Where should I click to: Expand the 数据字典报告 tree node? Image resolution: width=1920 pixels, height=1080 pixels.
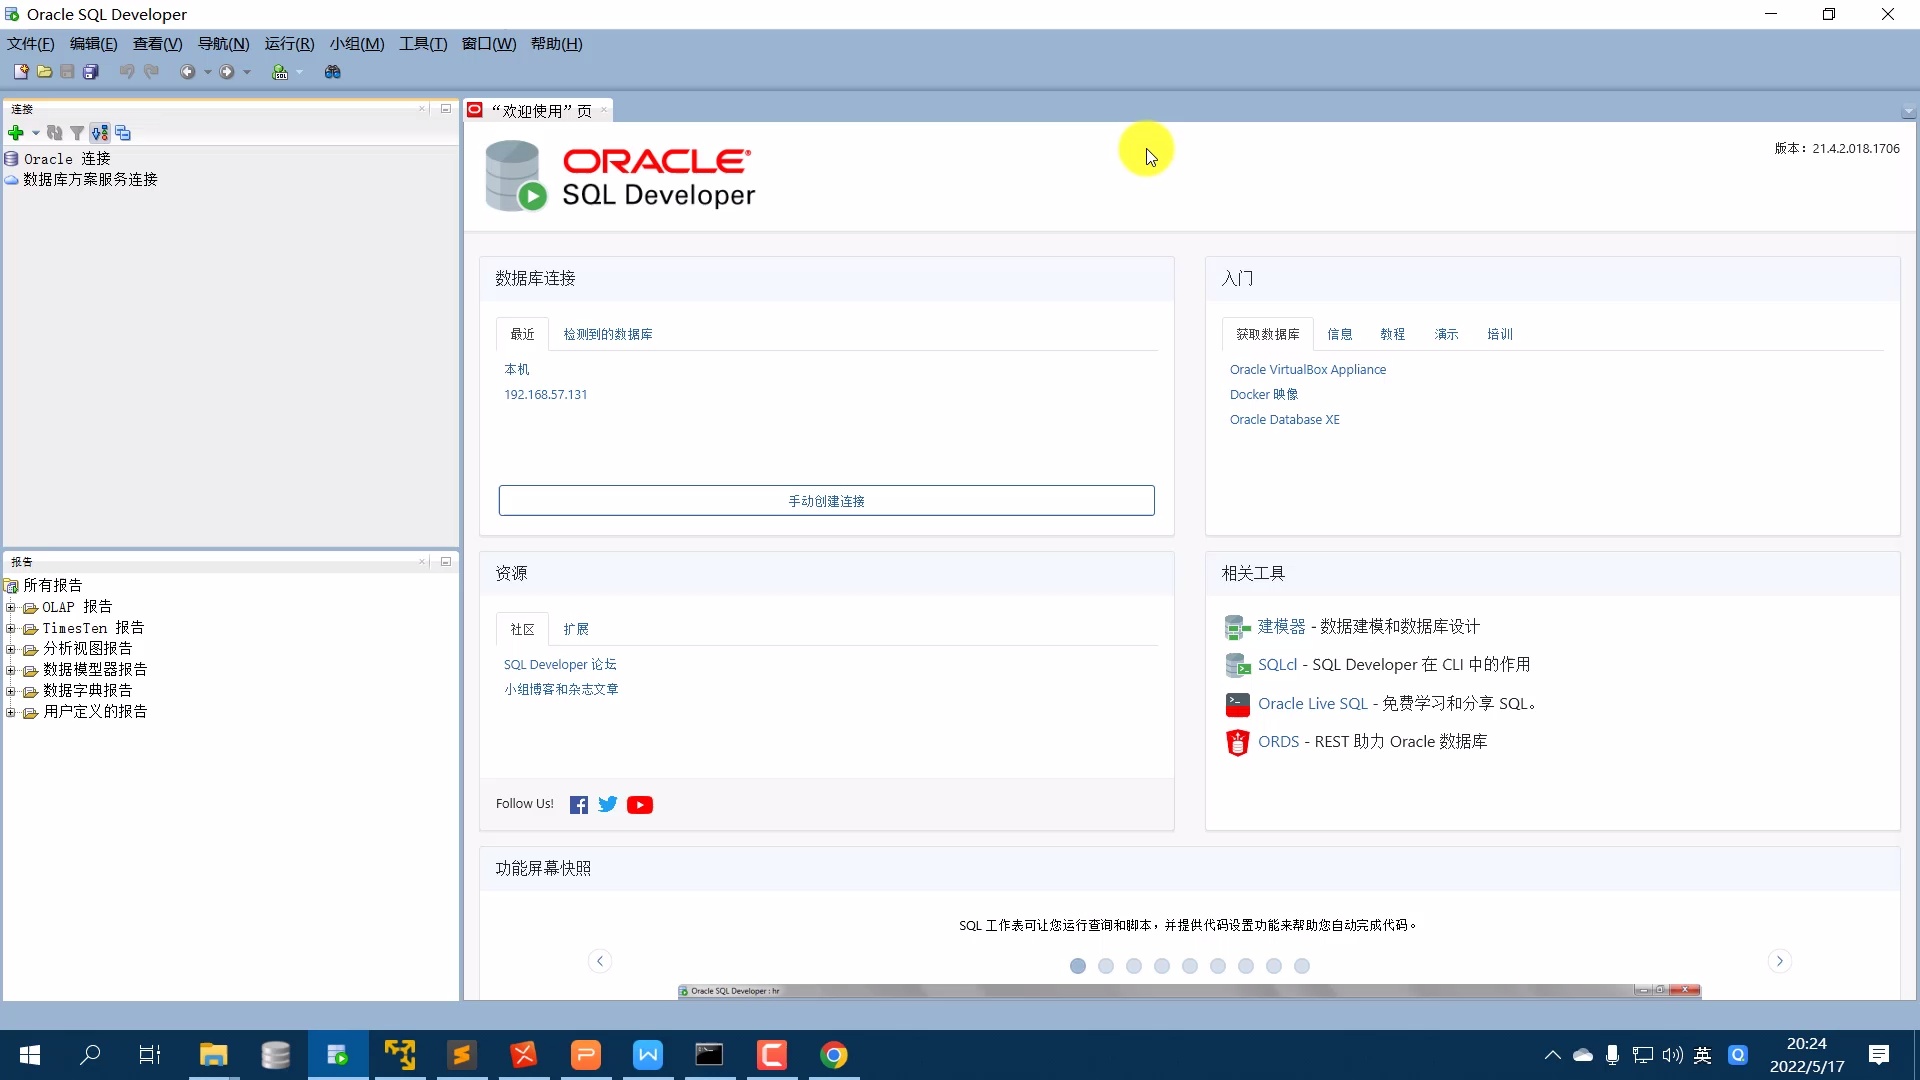[11, 691]
